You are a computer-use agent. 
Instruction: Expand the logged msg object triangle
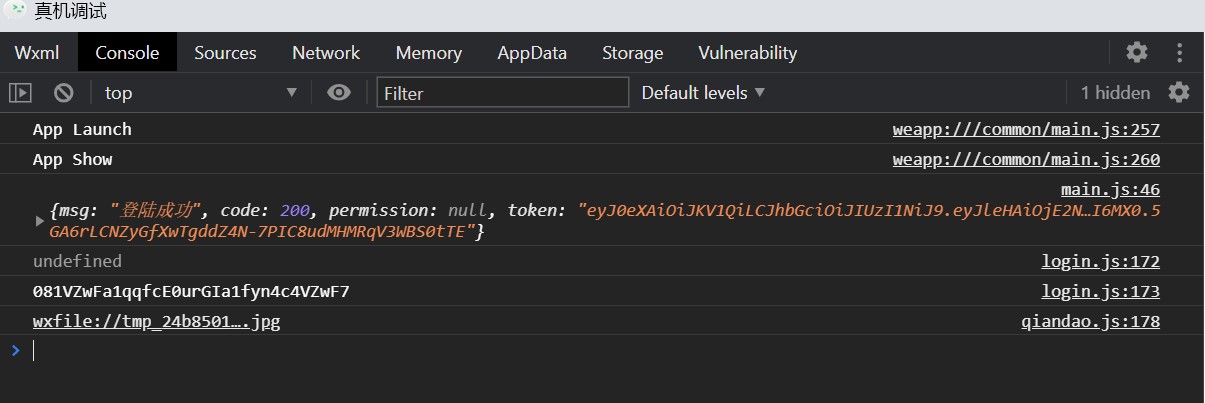point(40,218)
